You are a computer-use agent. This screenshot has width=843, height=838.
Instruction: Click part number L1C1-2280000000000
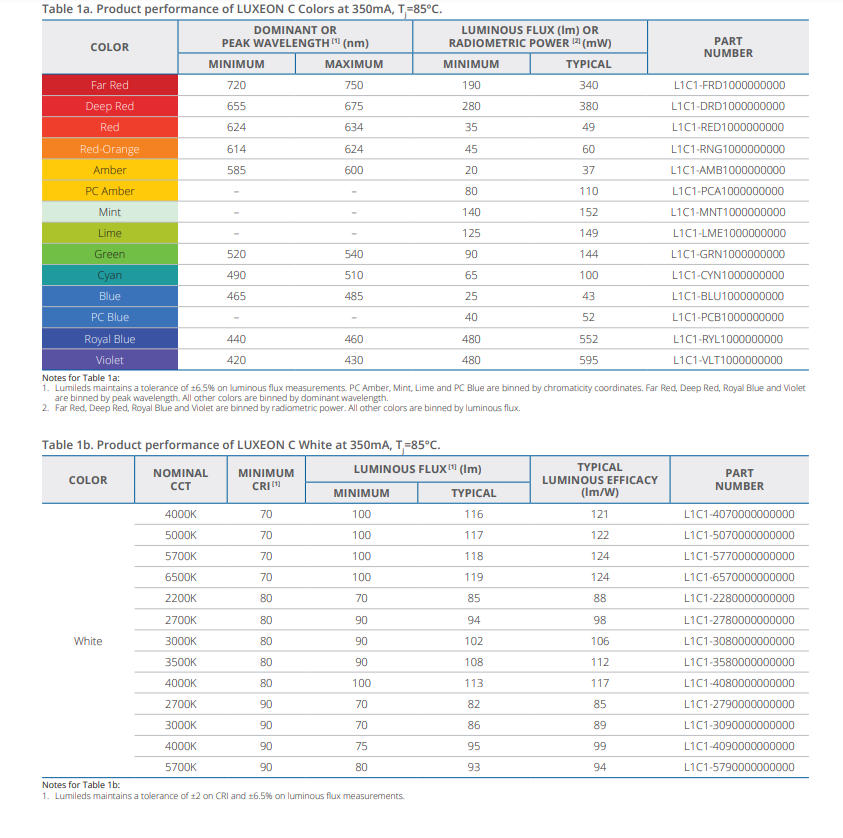click(739, 598)
